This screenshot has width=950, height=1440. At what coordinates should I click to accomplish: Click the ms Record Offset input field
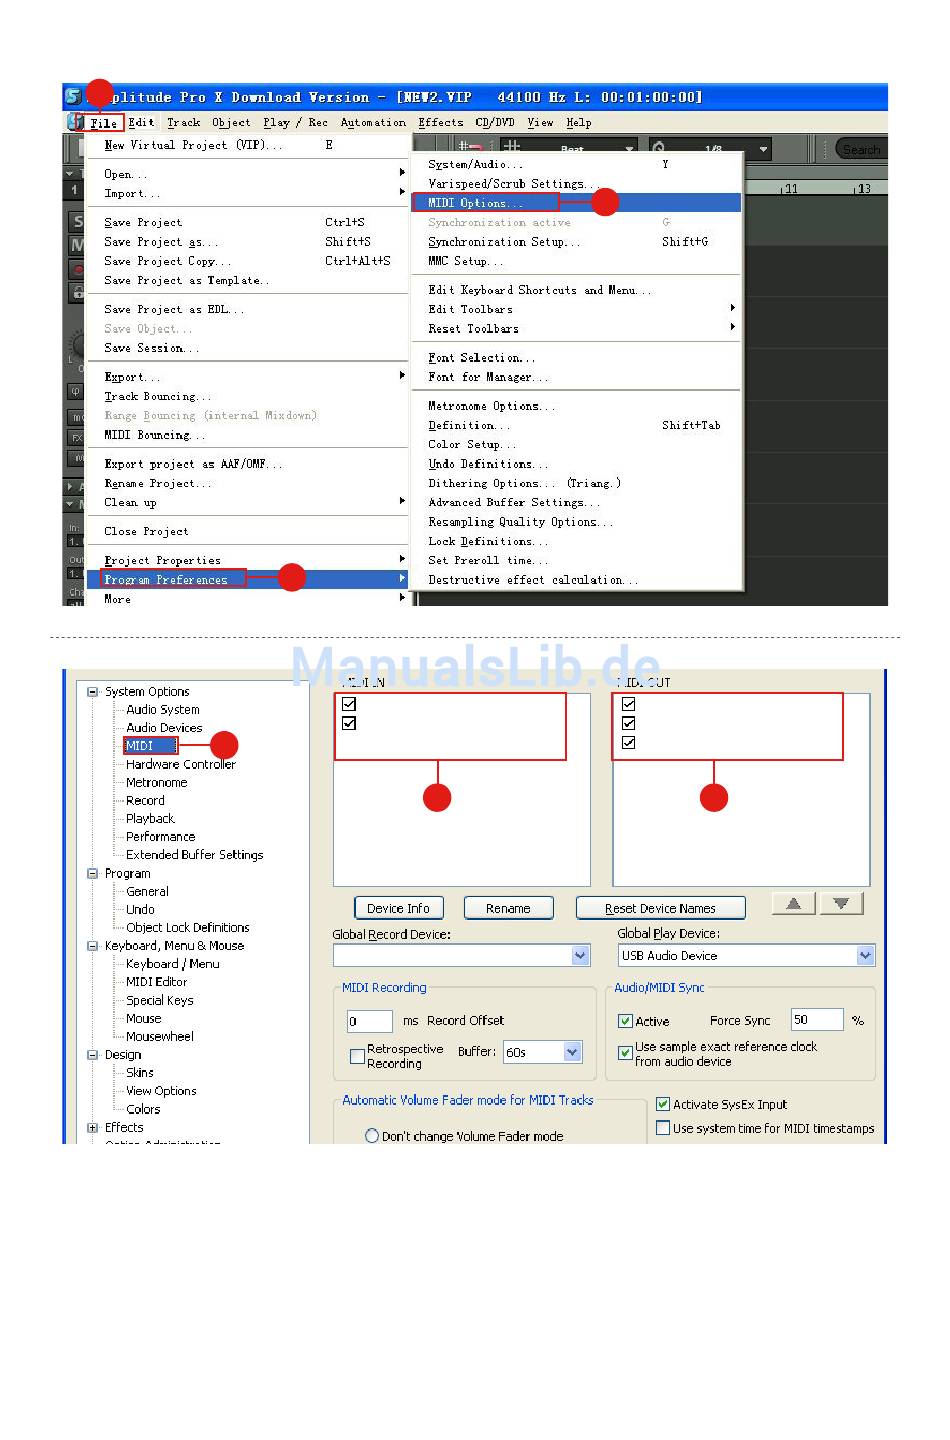pyautogui.click(x=369, y=1021)
